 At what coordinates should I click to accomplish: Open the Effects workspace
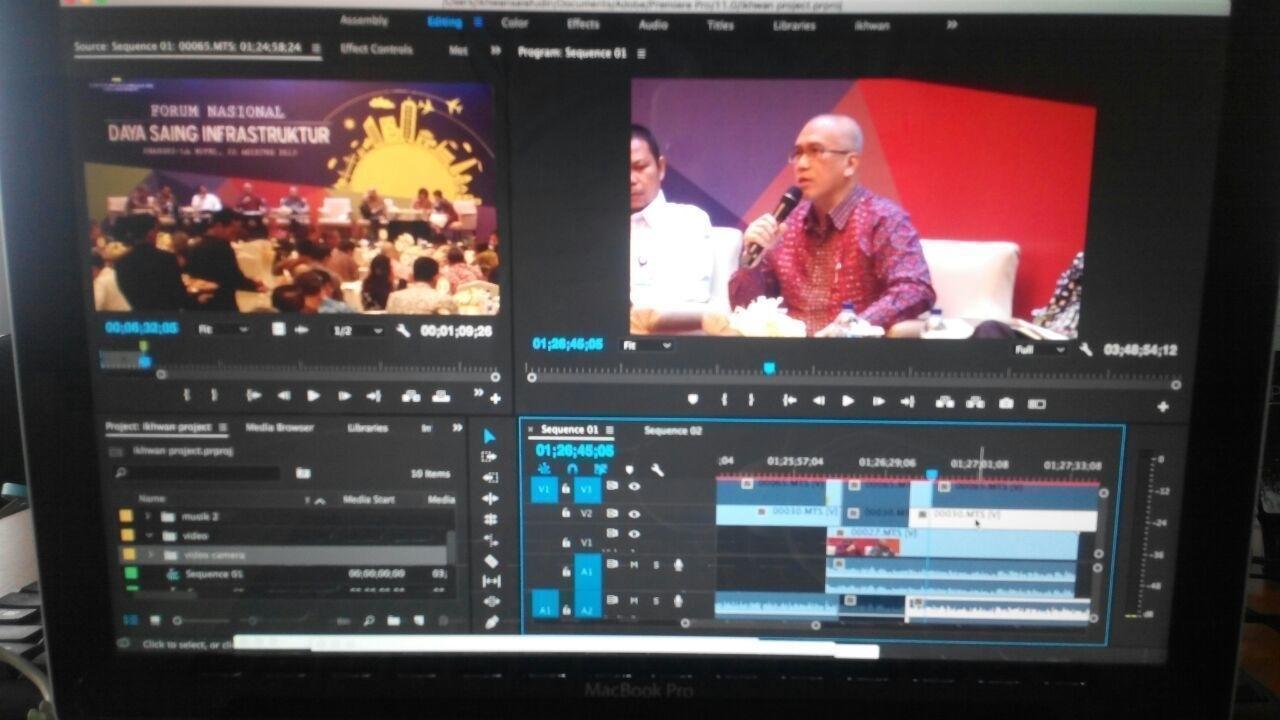[x=583, y=24]
